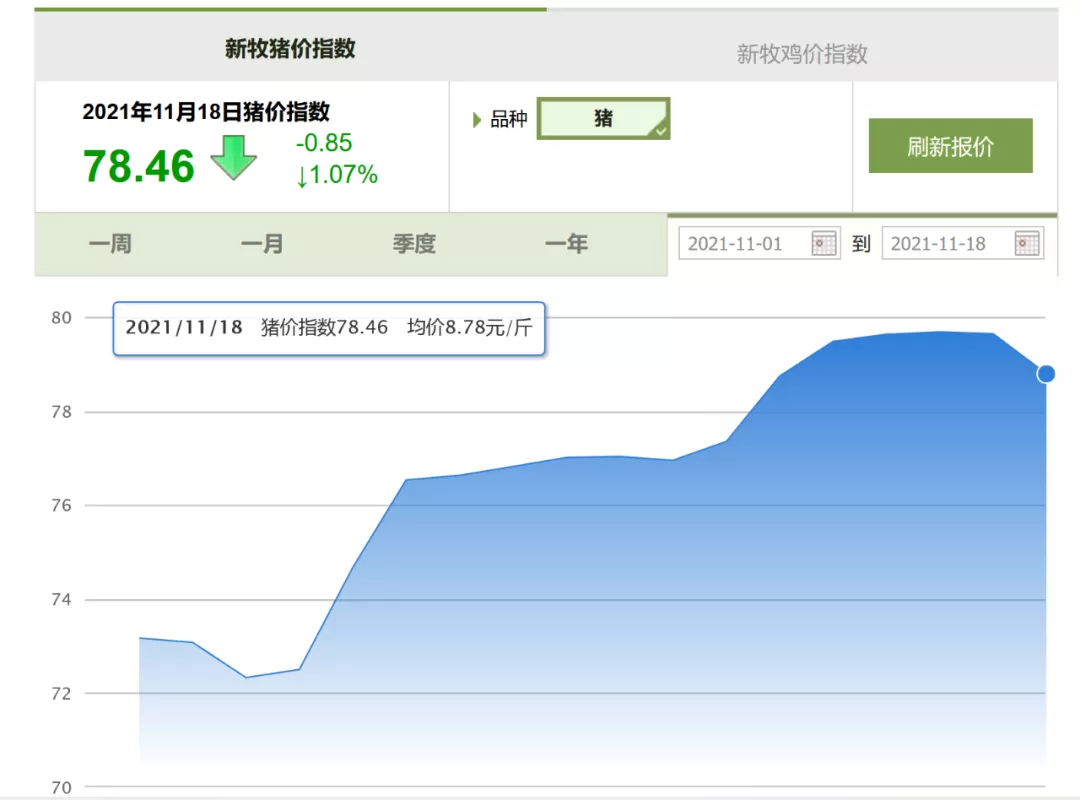Viewport: 1080px width, 800px height.
Task: Switch to 新牧猪价指数 tab
Action: (x=290, y=48)
